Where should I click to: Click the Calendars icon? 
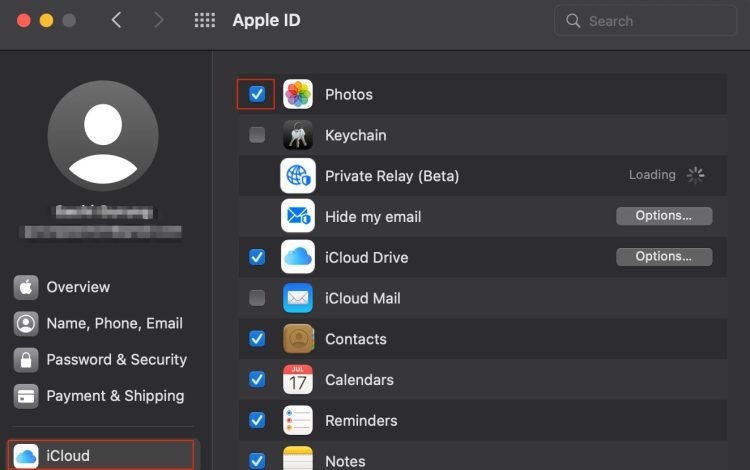click(298, 380)
